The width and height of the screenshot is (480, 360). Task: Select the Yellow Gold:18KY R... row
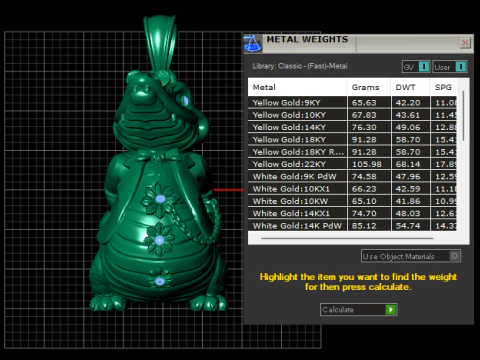click(352, 152)
